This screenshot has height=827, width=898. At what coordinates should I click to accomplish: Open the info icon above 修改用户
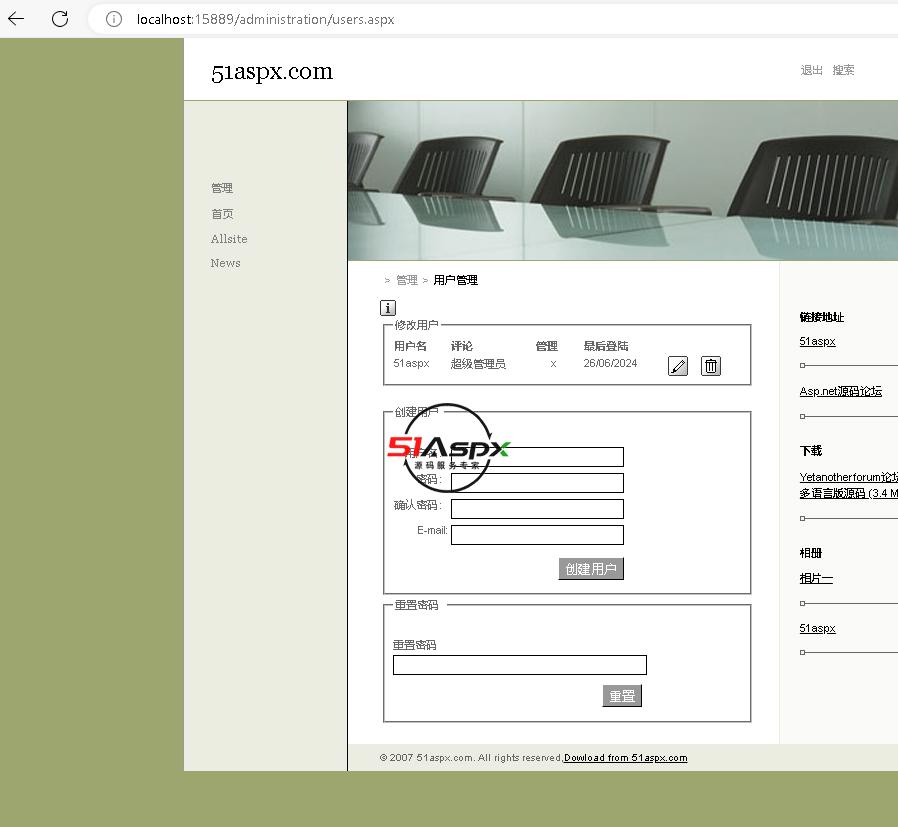coord(388,308)
